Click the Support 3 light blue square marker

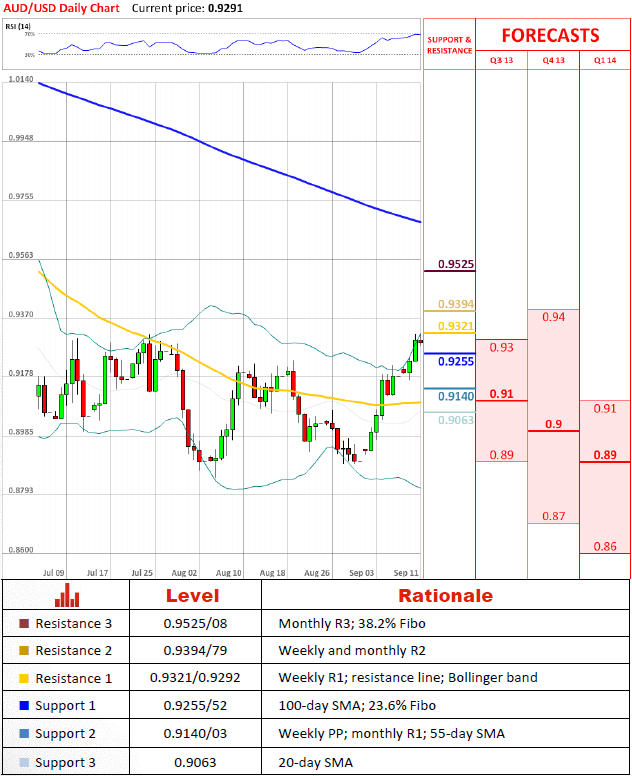pos(24,762)
